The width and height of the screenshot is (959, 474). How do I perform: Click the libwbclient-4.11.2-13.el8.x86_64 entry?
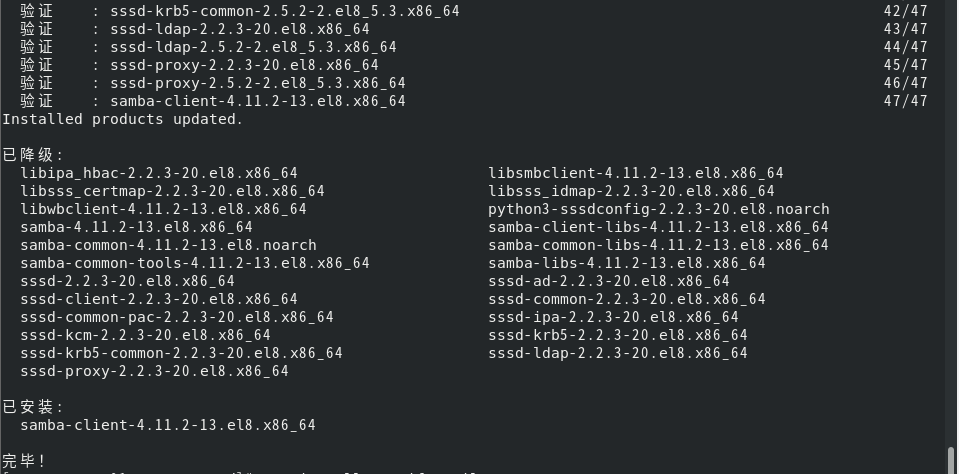pos(163,209)
